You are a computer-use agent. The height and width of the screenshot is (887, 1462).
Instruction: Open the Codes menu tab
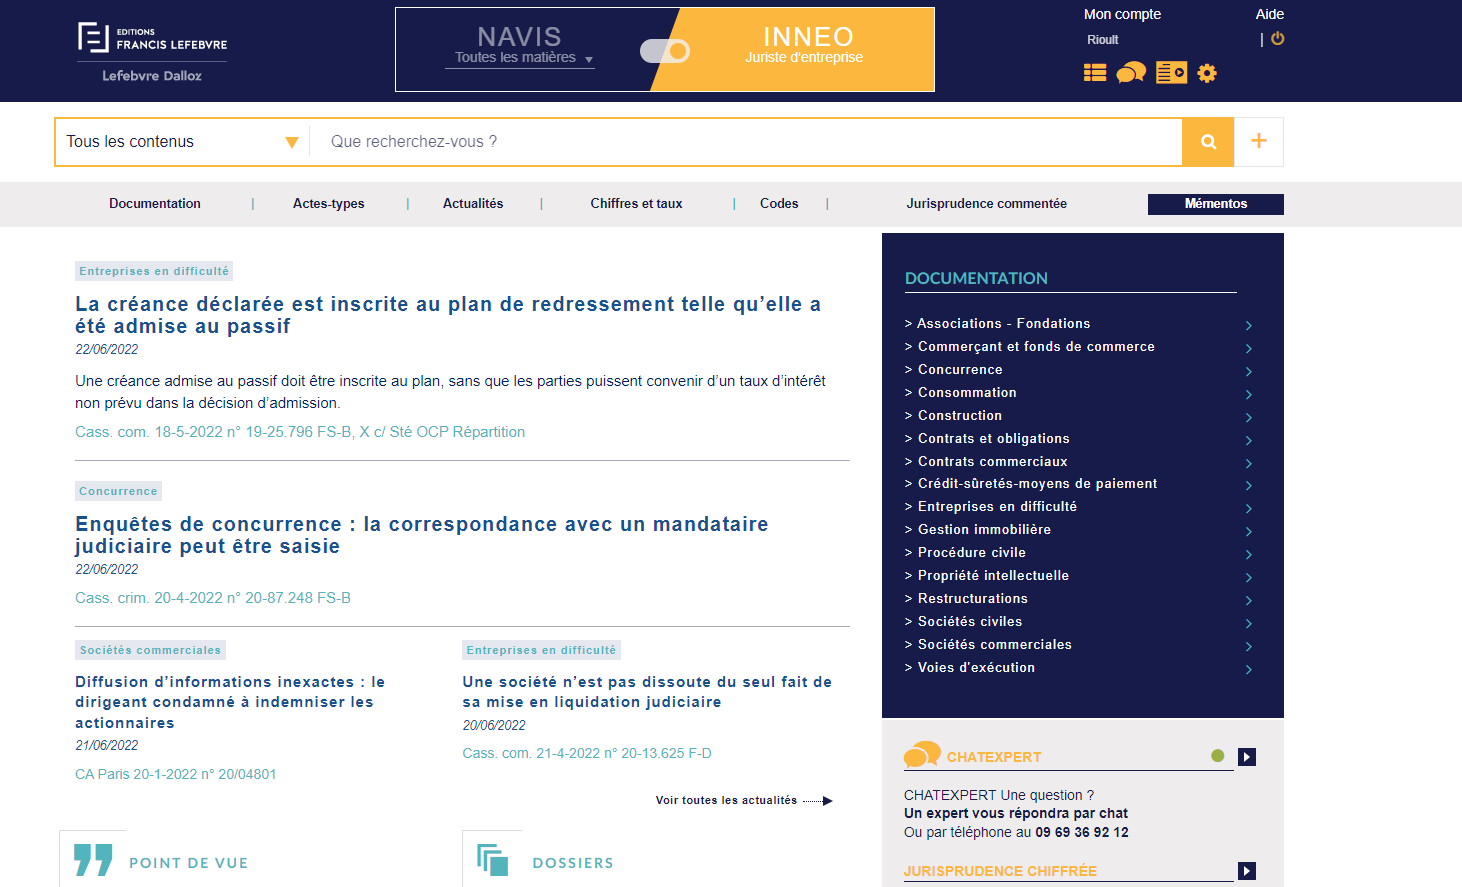[x=779, y=204]
